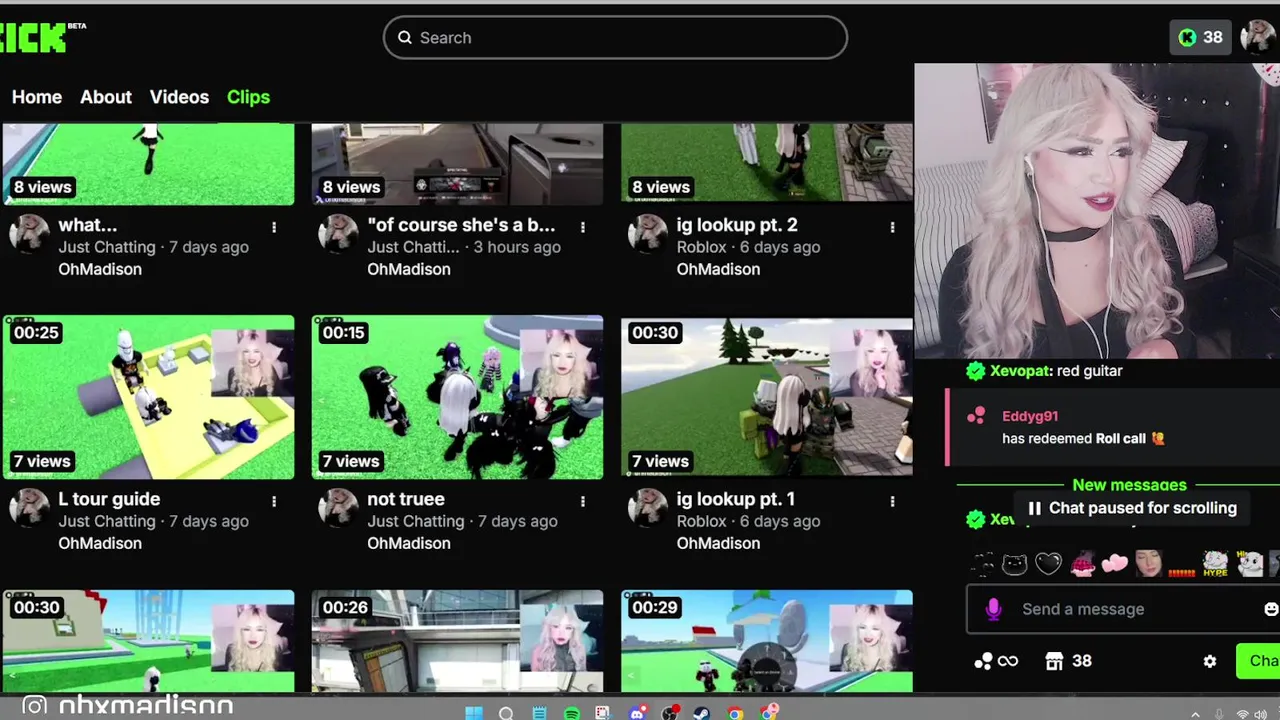Open the emoji picker smiley icon
This screenshot has width=1280, height=720.
pos(1271,609)
